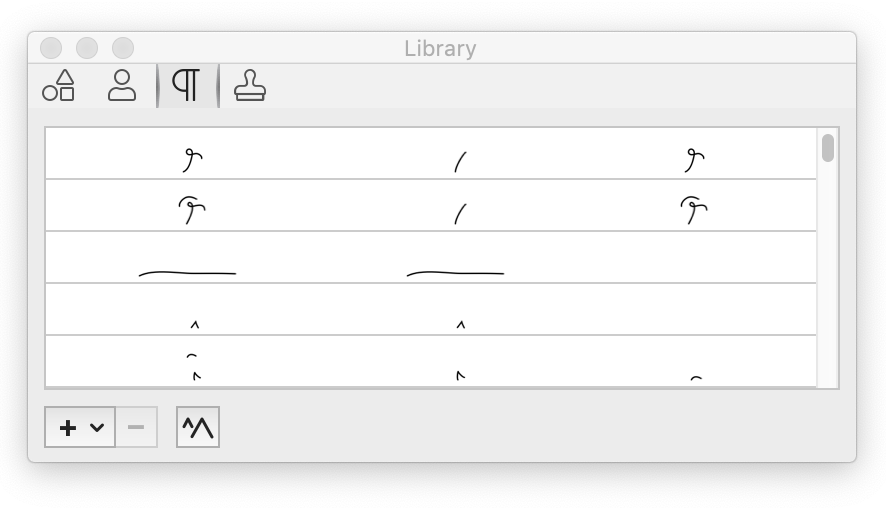Select fourth row's left caret glyph
Image resolution: width=886 pixels, height=508 pixels.
pyautogui.click(x=195, y=323)
